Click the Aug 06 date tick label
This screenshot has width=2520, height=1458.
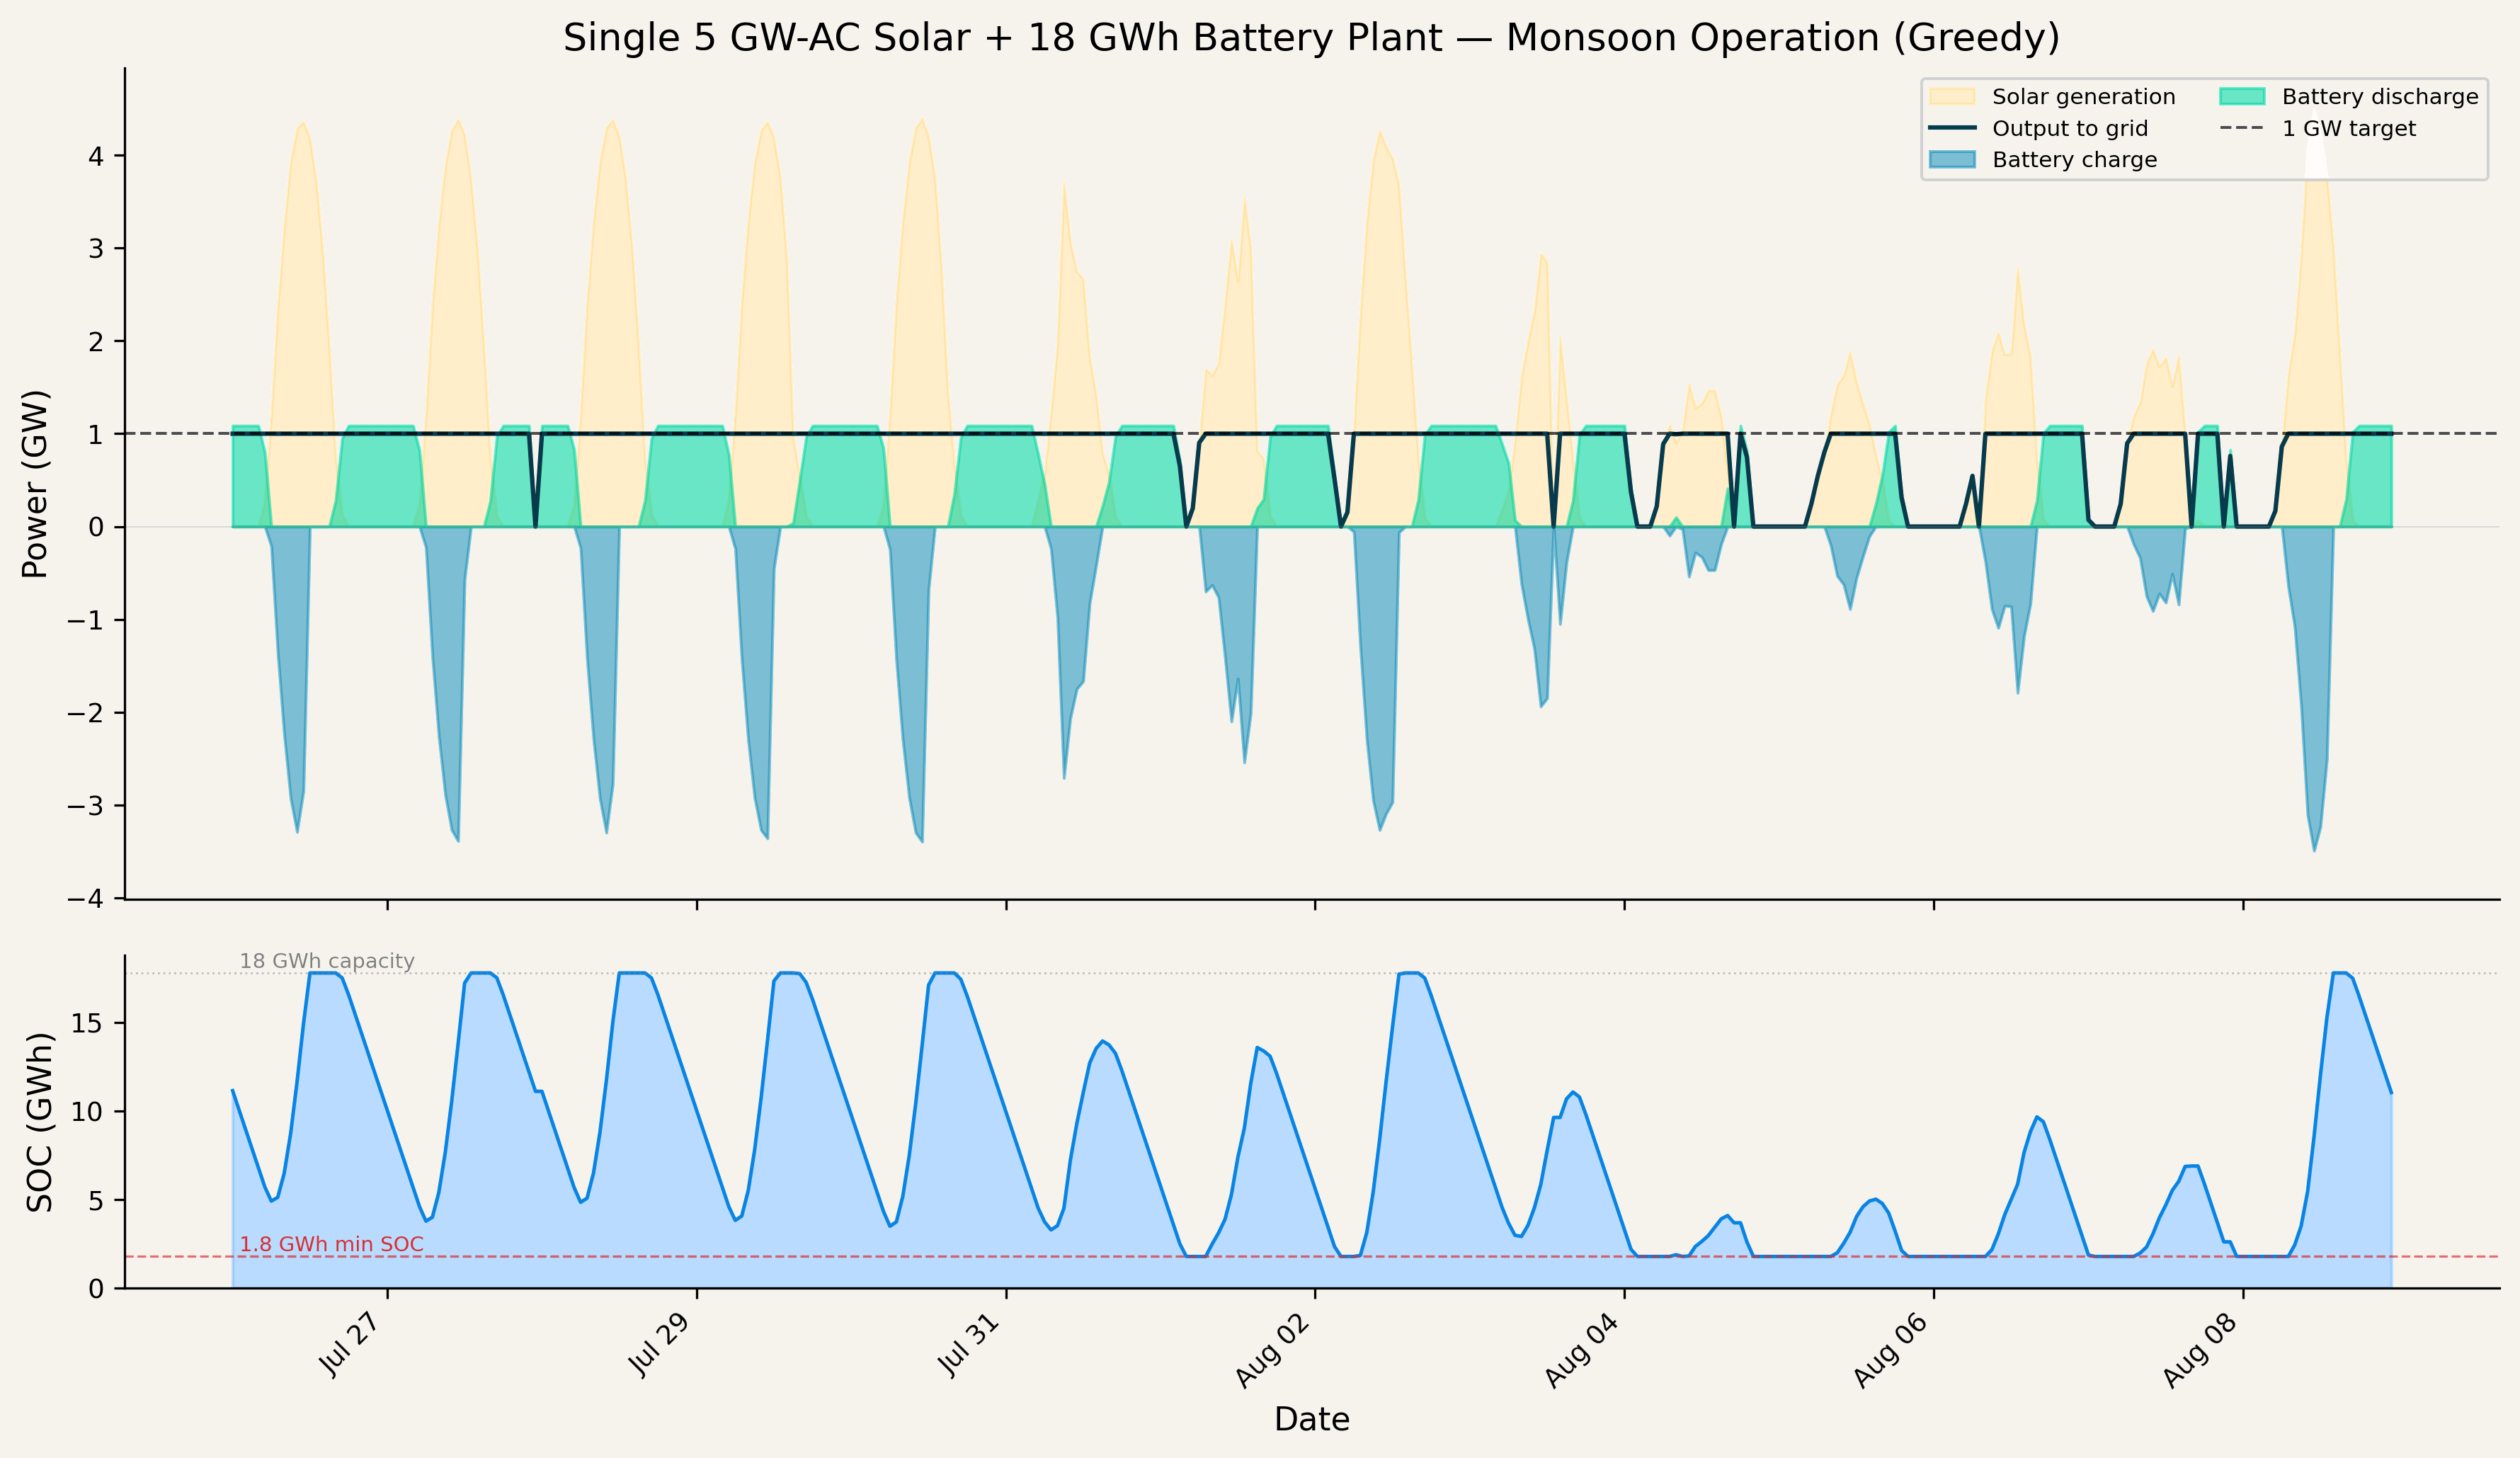pyautogui.click(x=1890, y=1349)
